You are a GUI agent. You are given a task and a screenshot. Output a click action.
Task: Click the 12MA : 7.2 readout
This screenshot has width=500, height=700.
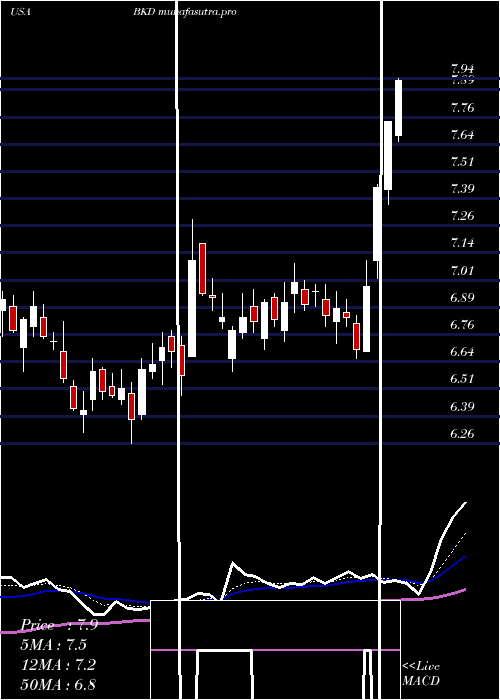[58, 664]
